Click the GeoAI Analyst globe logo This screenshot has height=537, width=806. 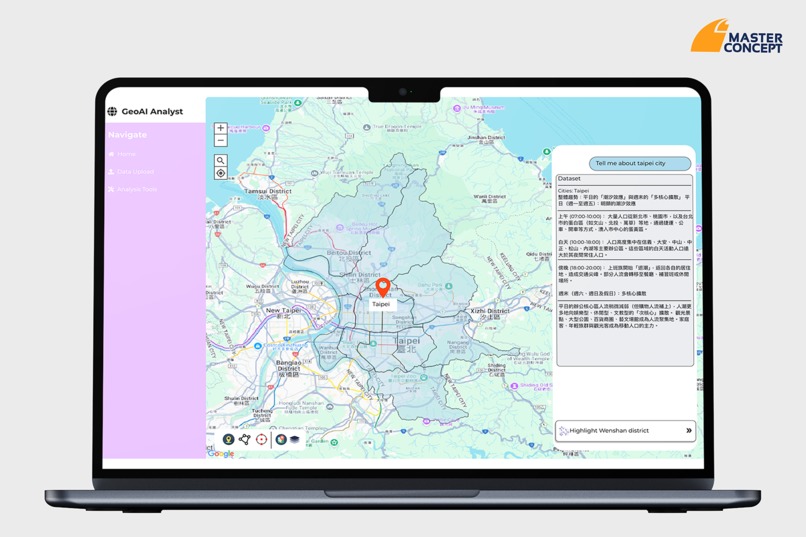pos(112,111)
